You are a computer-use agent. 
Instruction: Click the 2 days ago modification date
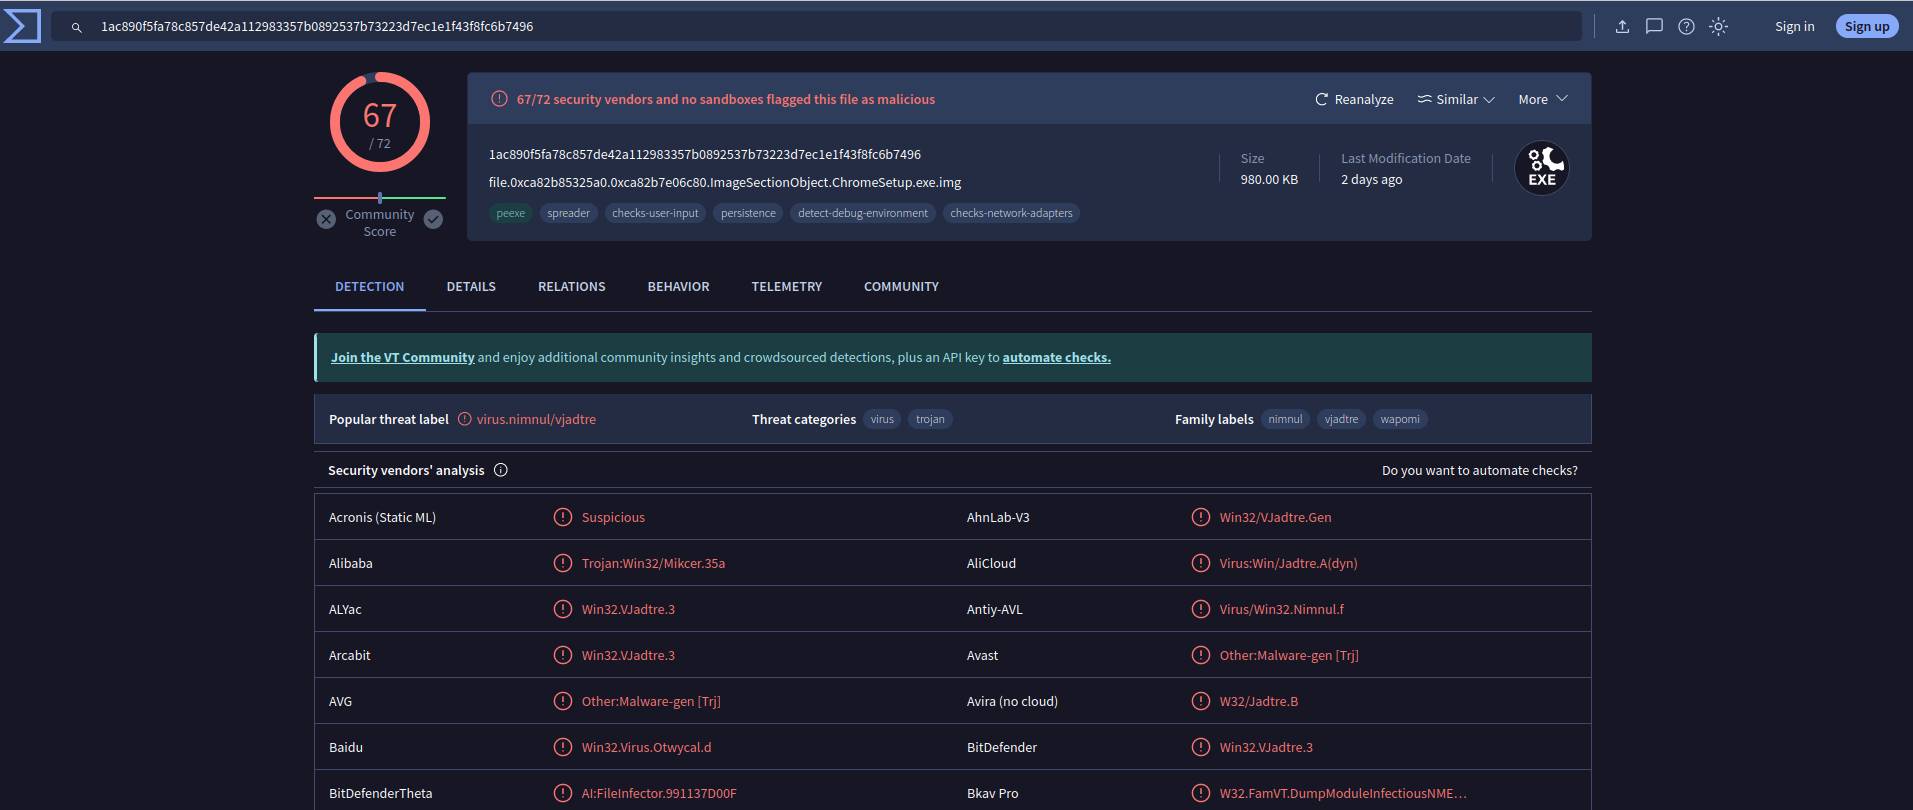click(x=1372, y=180)
